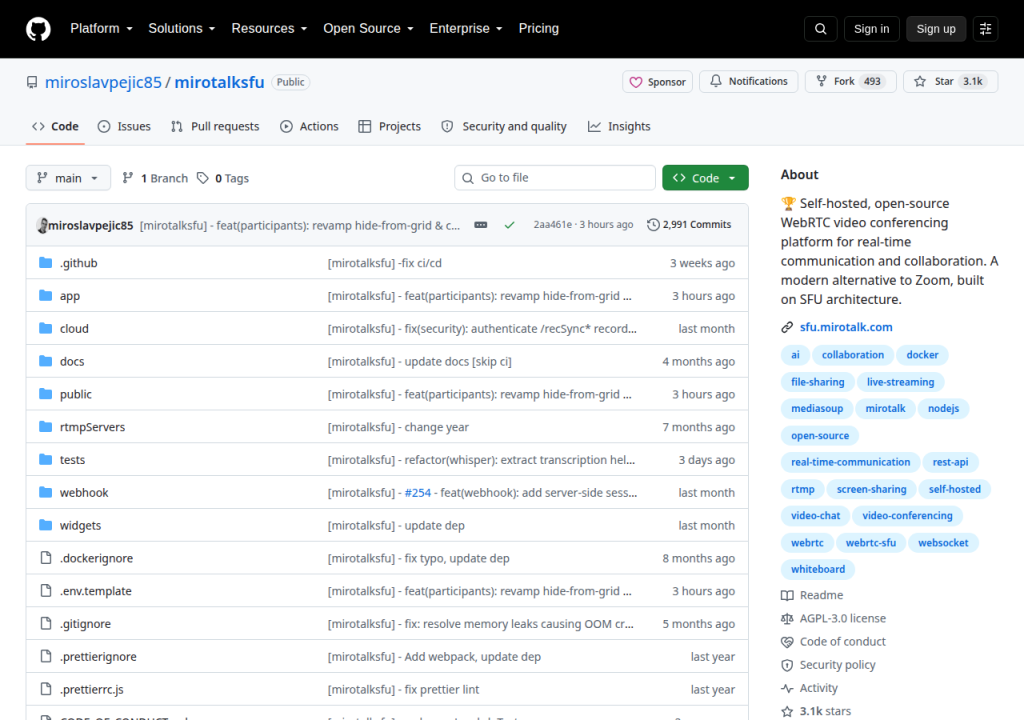The width and height of the screenshot is (1024, 720).
Task: Switch to the Pull requests tab
Action: (x=215, y=127)
